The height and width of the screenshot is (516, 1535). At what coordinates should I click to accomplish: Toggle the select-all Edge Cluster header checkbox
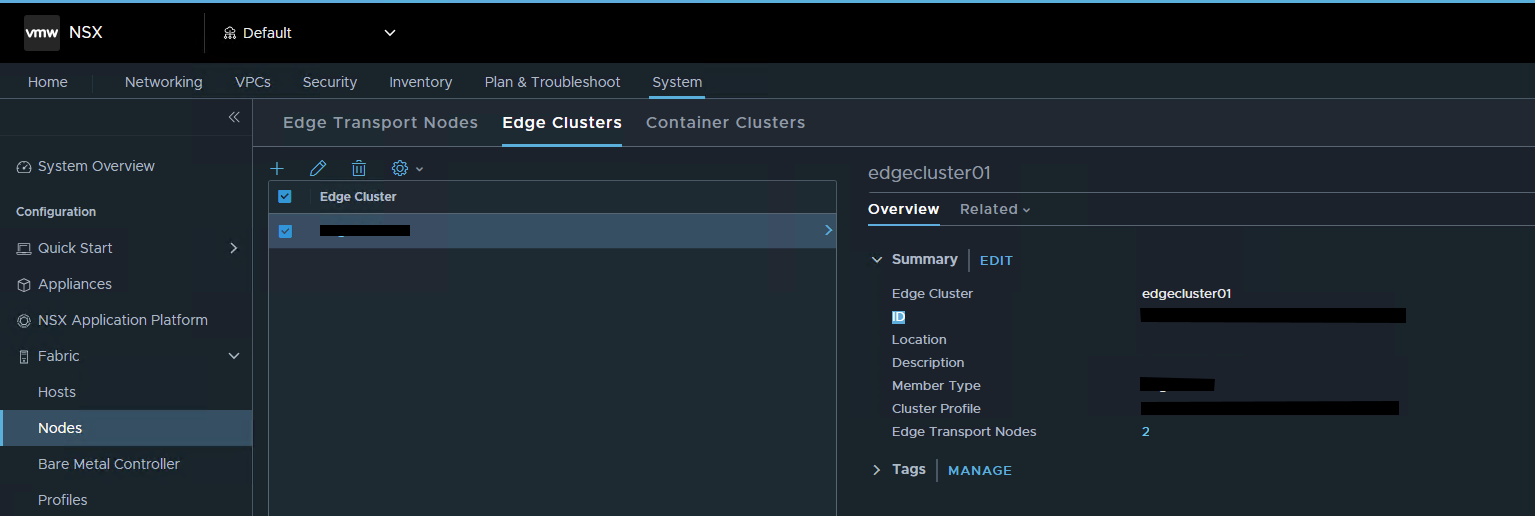(285, 197)
